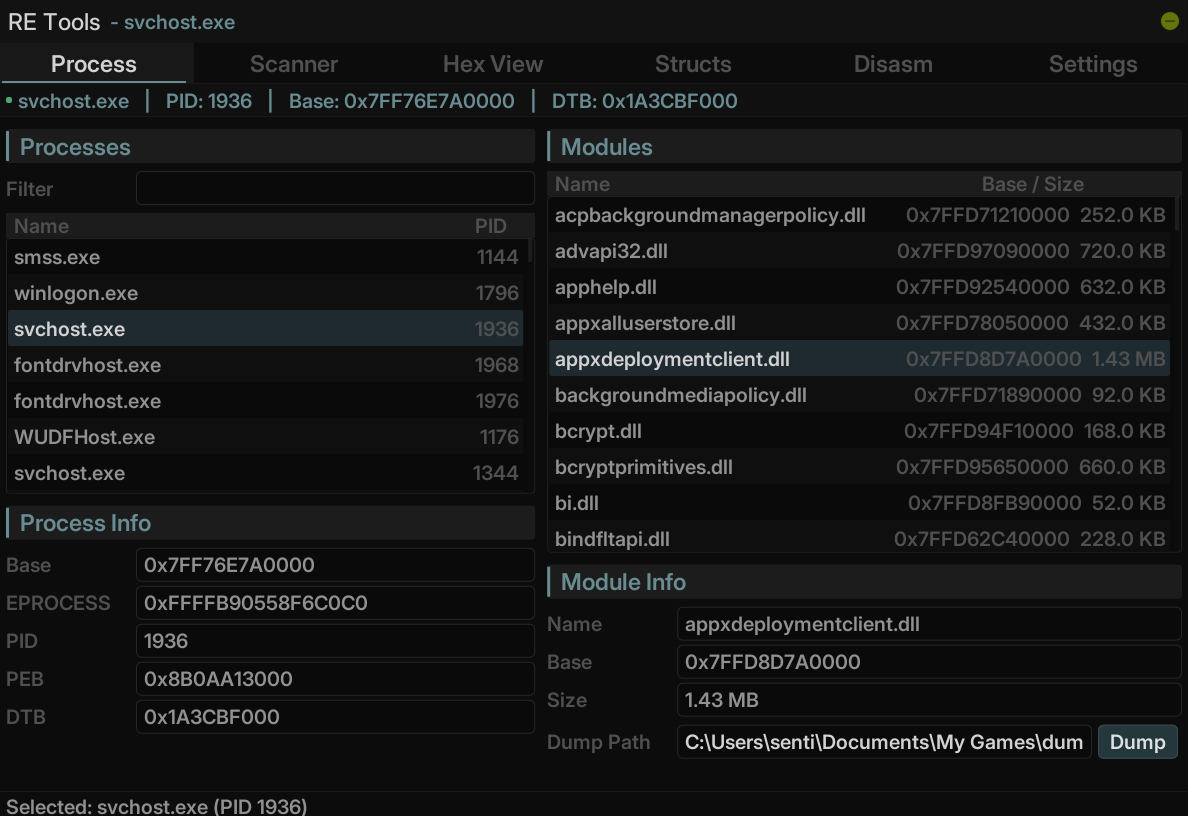This screenshot has height=816, width=1188.
Task: Click the Dump Path input field
Action: click(x=884, y=742)
